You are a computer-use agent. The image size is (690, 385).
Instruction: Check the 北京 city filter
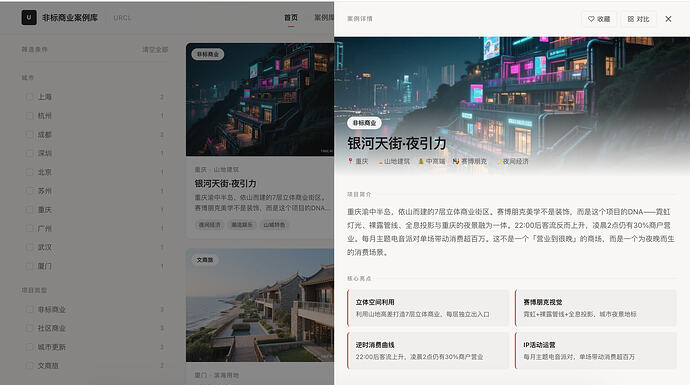pos(29,172)
